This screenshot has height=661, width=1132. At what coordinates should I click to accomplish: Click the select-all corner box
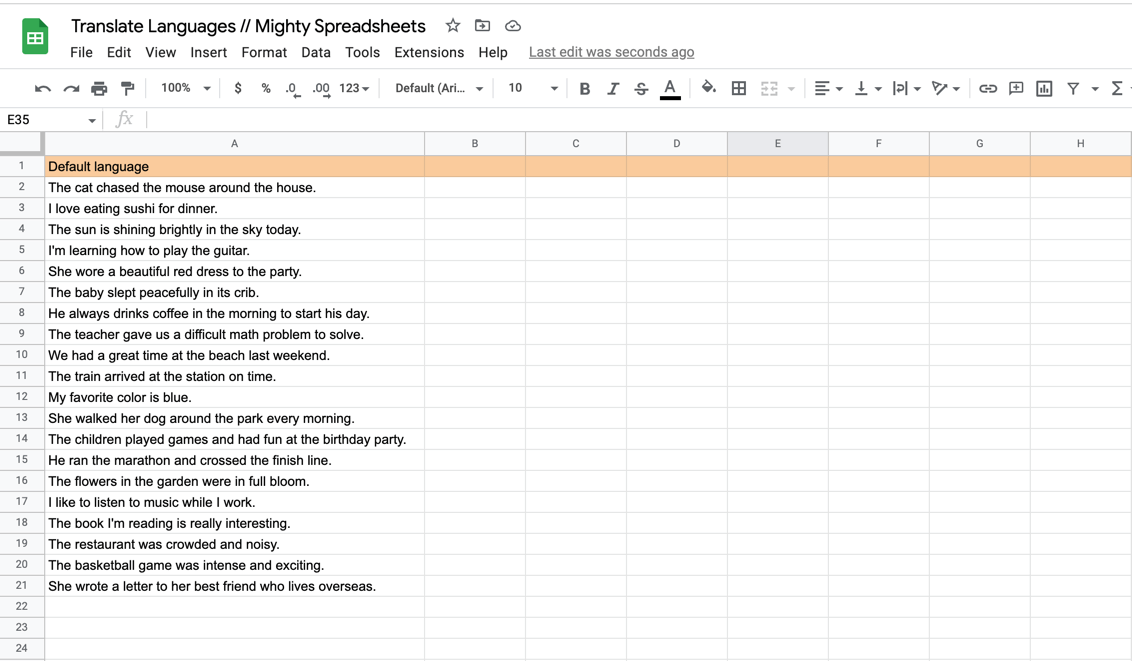coord(22,143)
